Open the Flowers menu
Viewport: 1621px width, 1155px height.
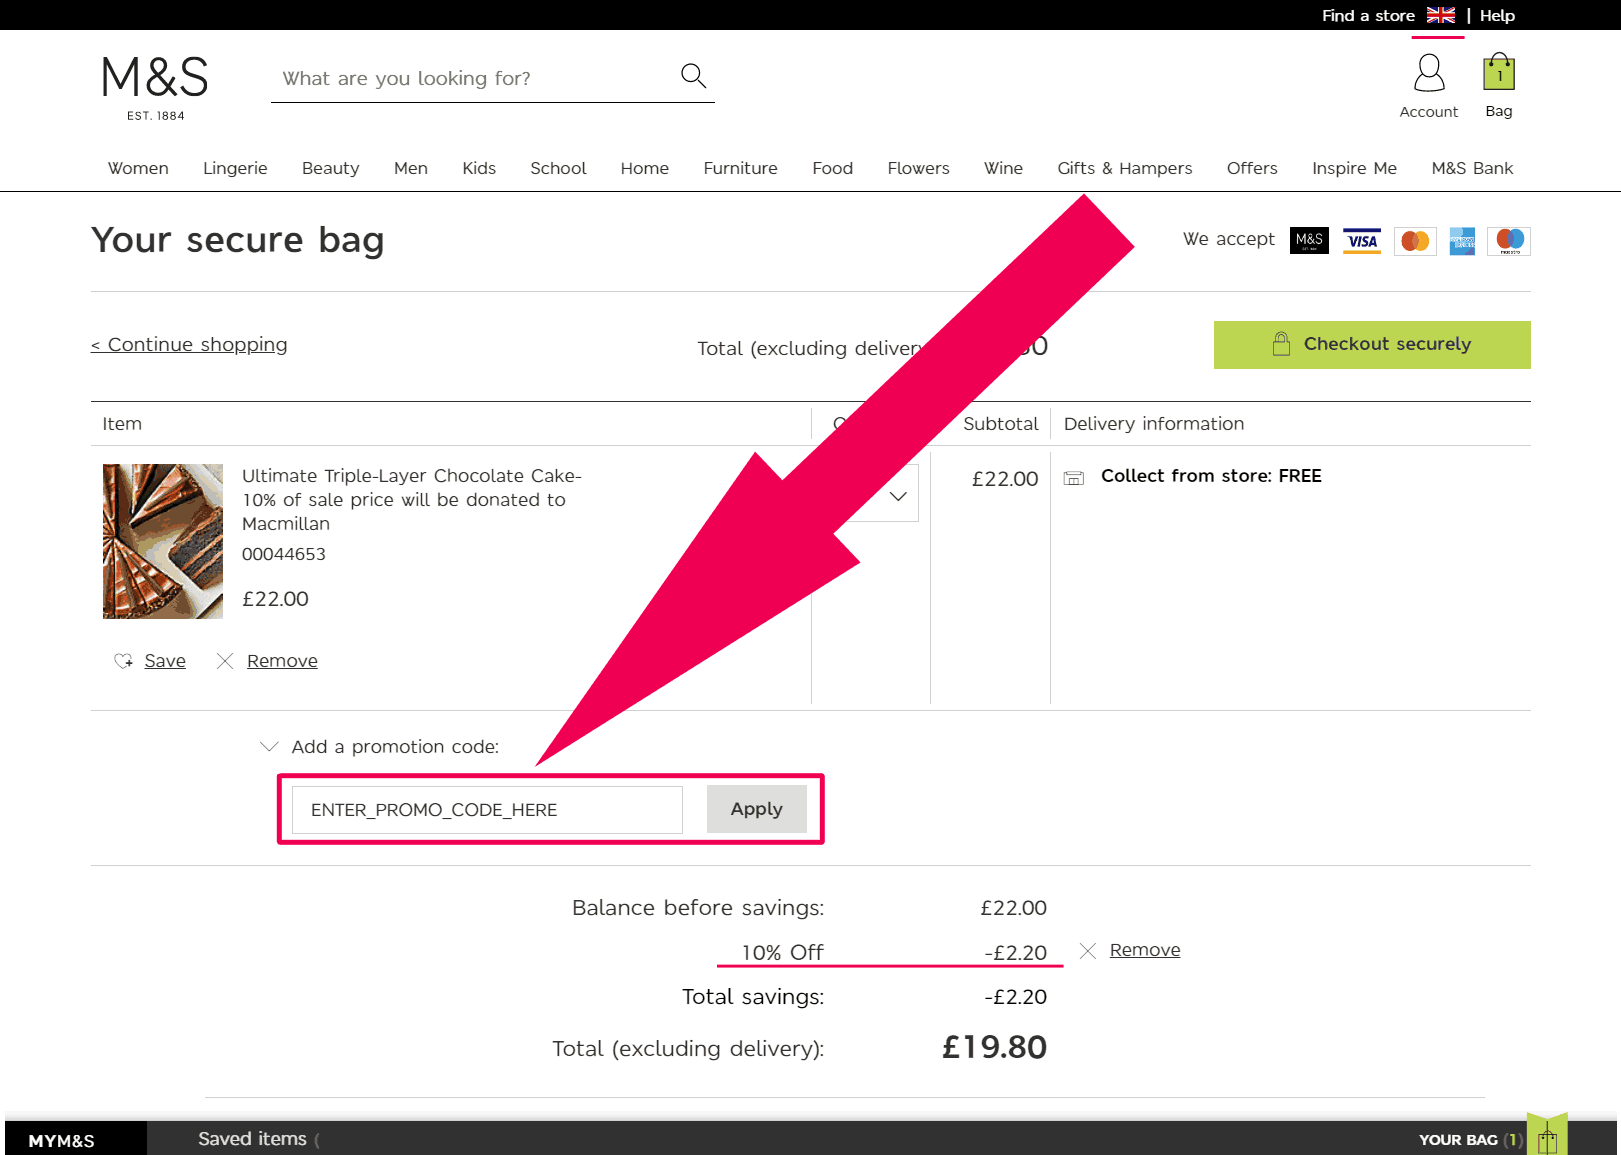point(918,168)
